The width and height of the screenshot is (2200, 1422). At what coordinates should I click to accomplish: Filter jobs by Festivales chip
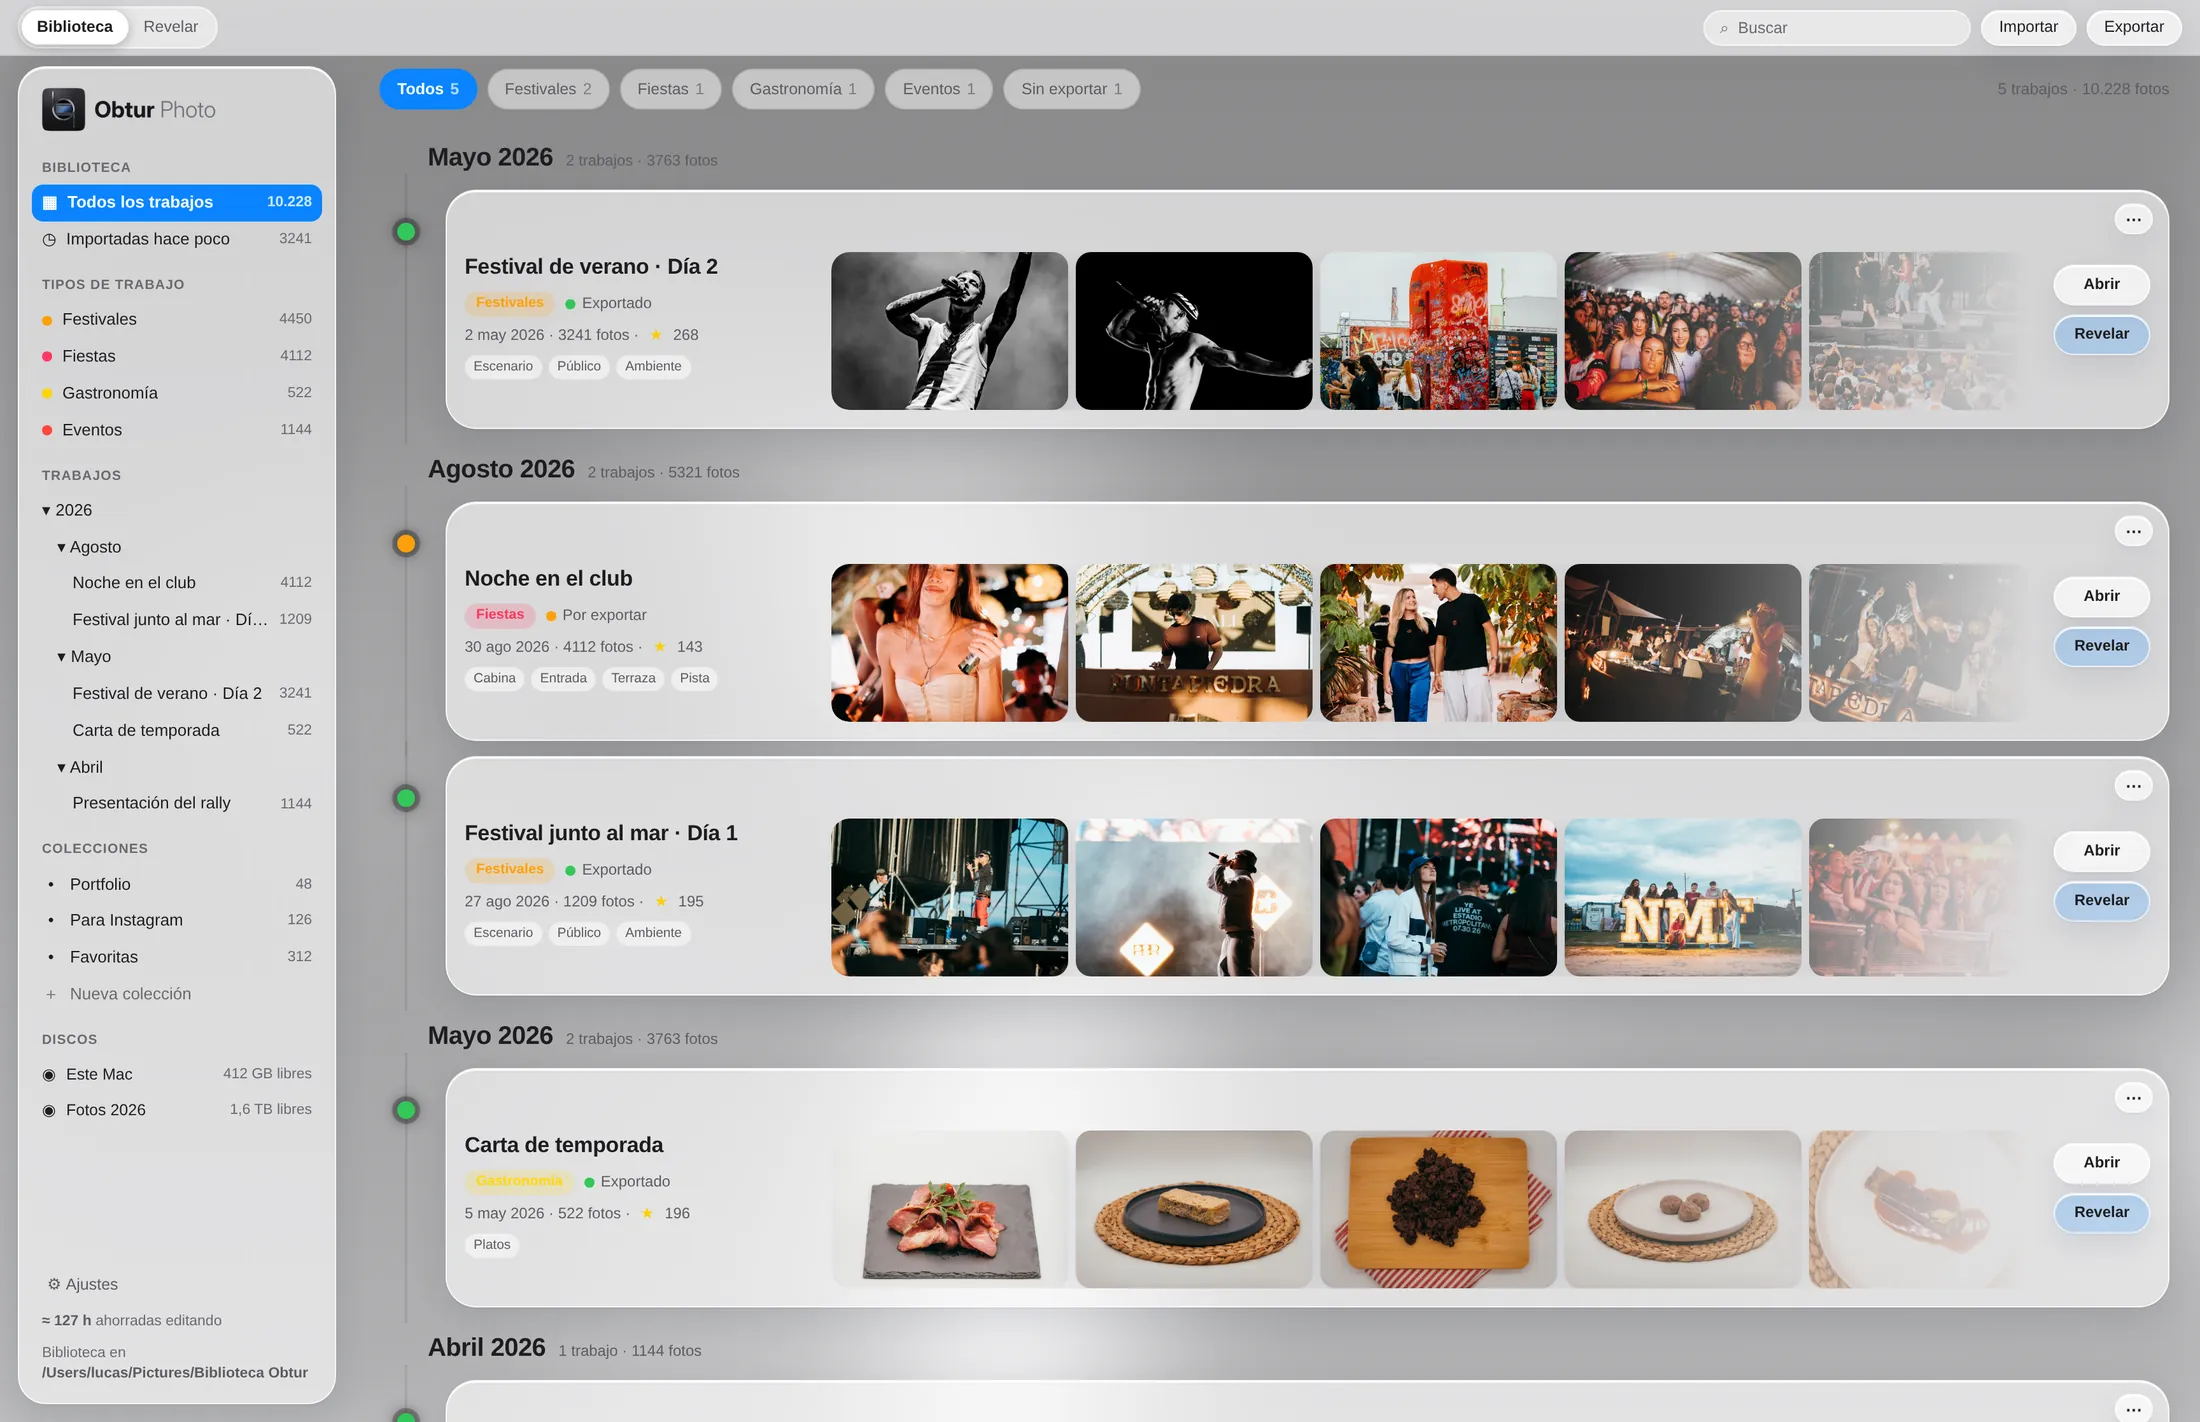pos(548,89)
